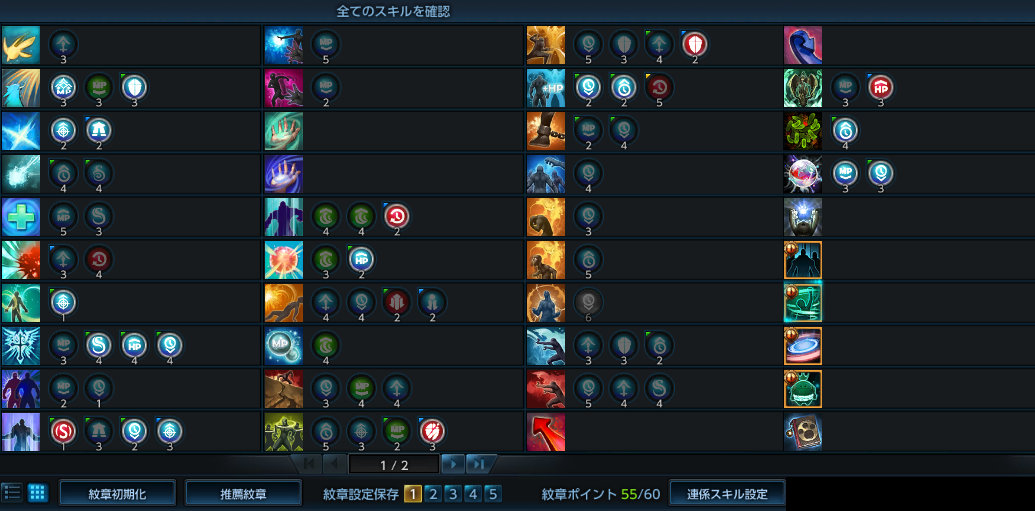The height and width of the screenshot is (511, 1035).
Task: Switch to glyph preset slot 2
Action: tap(432, 494)
